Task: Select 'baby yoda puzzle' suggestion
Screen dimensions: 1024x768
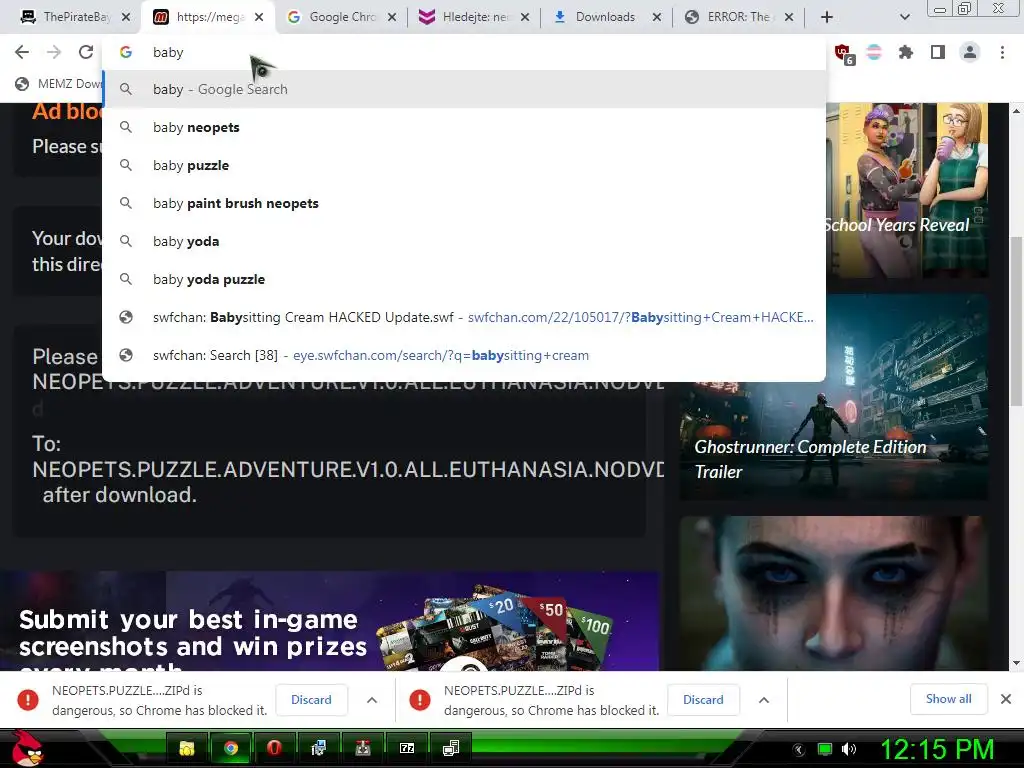Action: pyautogui.click(x=464, y=279)
